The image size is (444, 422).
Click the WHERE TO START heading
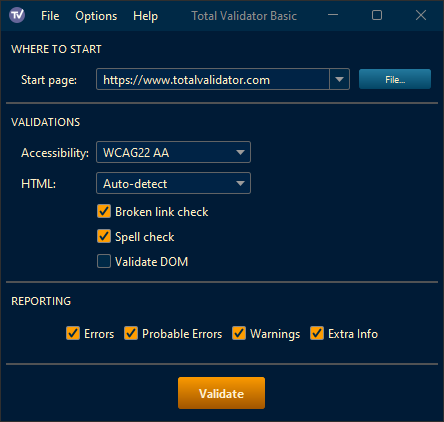[x=56, y=49]
